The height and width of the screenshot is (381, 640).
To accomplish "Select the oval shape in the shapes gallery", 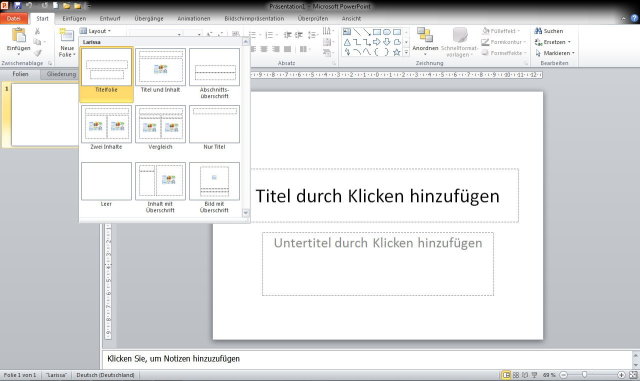I will [387, 32].
